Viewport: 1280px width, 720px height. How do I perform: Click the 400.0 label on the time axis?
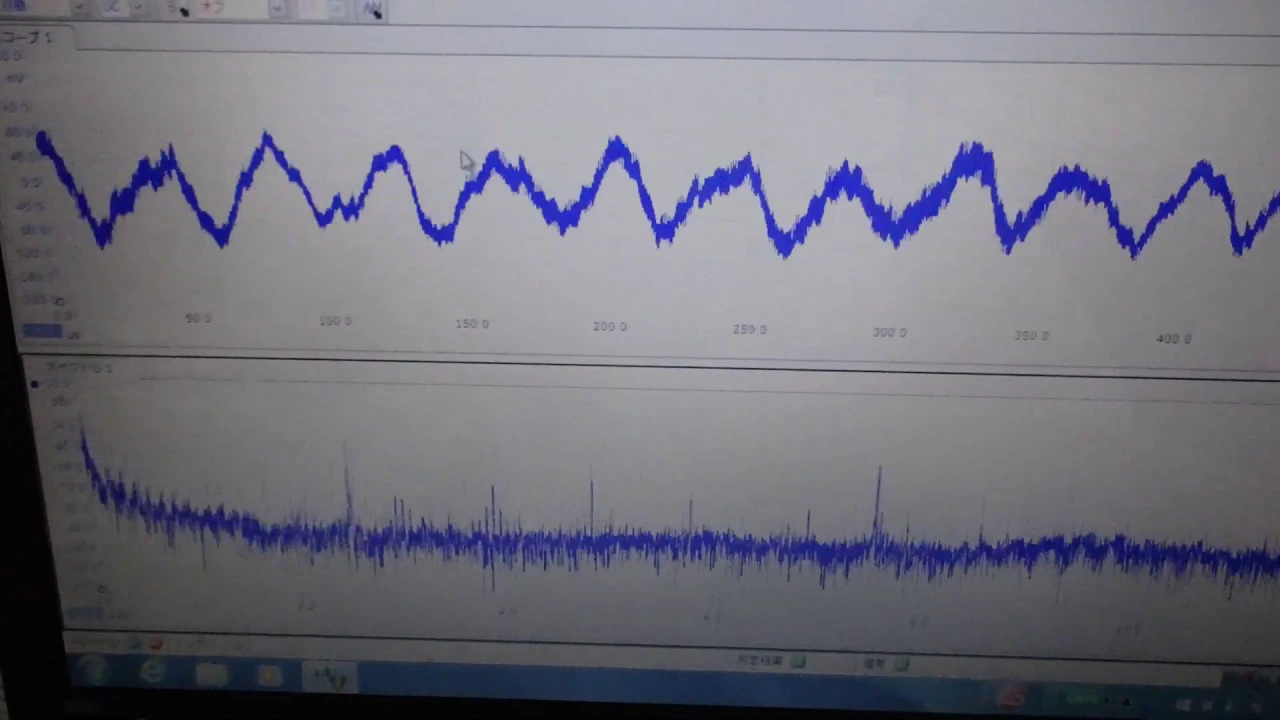(1174, 339)
